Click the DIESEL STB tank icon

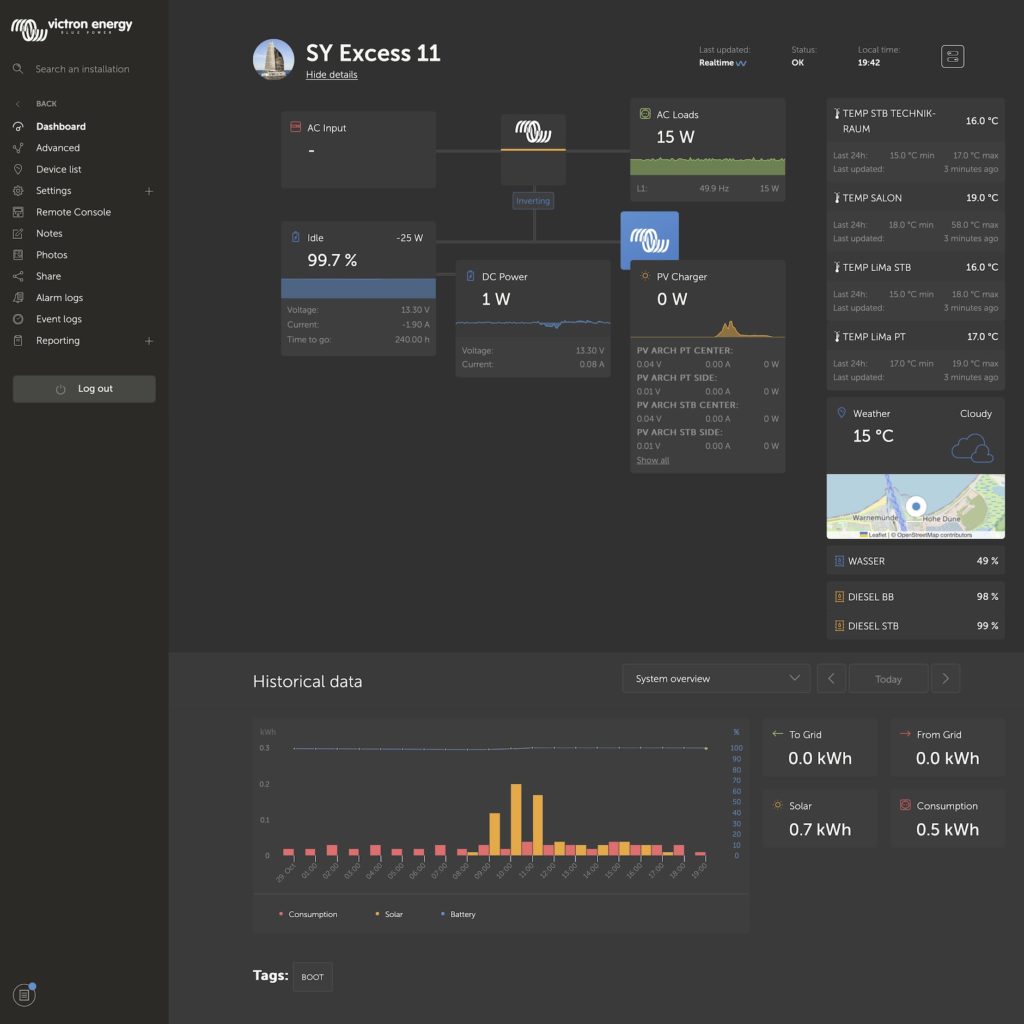click(x=839, y=626)
